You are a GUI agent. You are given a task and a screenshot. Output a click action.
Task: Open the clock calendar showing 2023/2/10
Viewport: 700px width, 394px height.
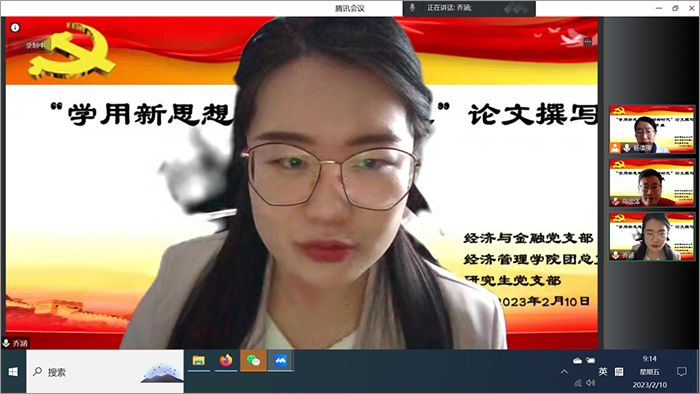coord(650,372)
